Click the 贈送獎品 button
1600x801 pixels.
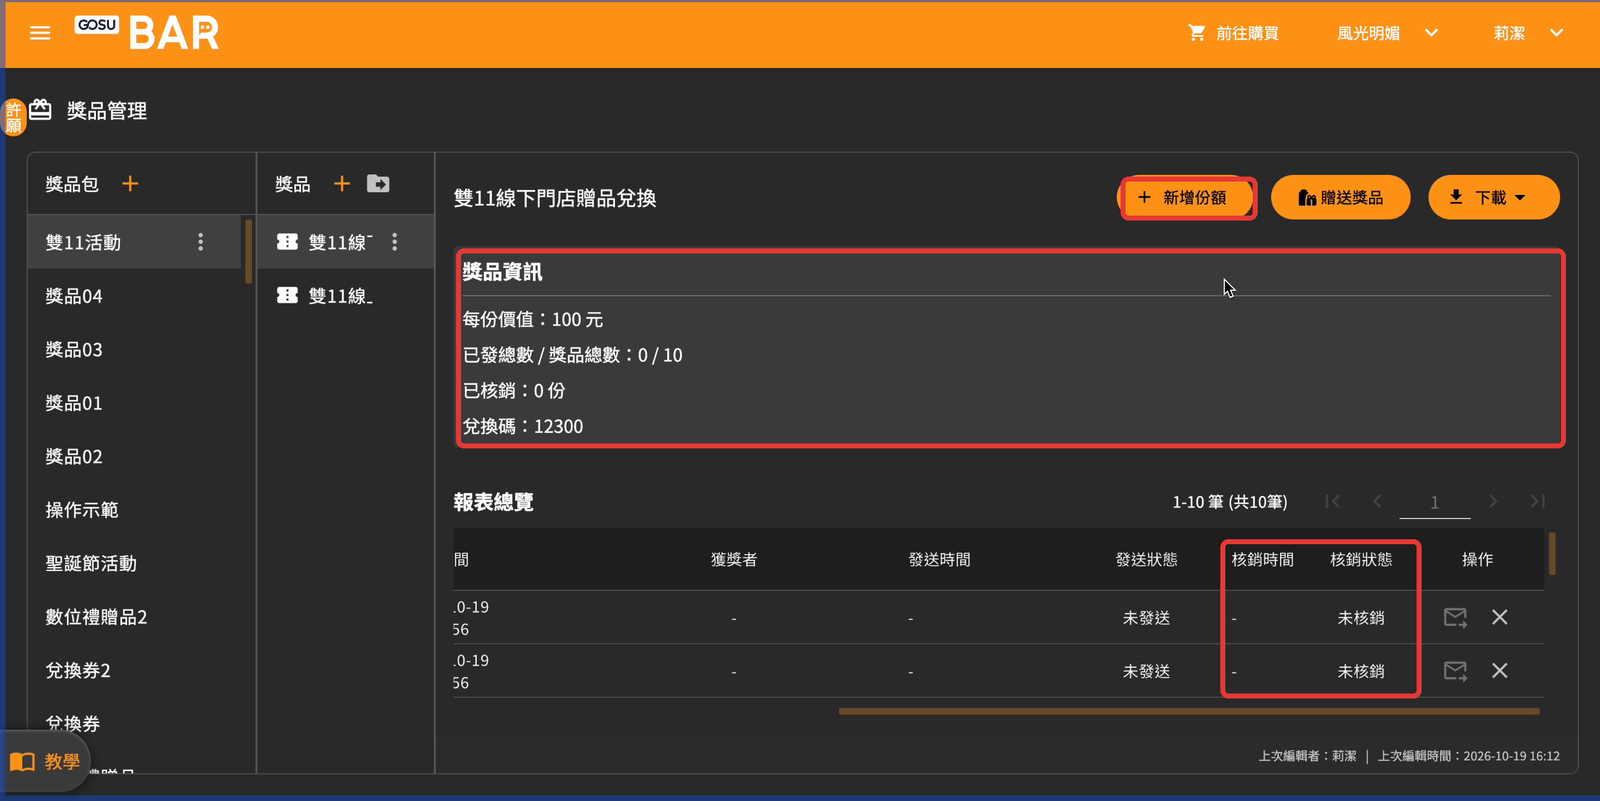(x=1341, y=197)
